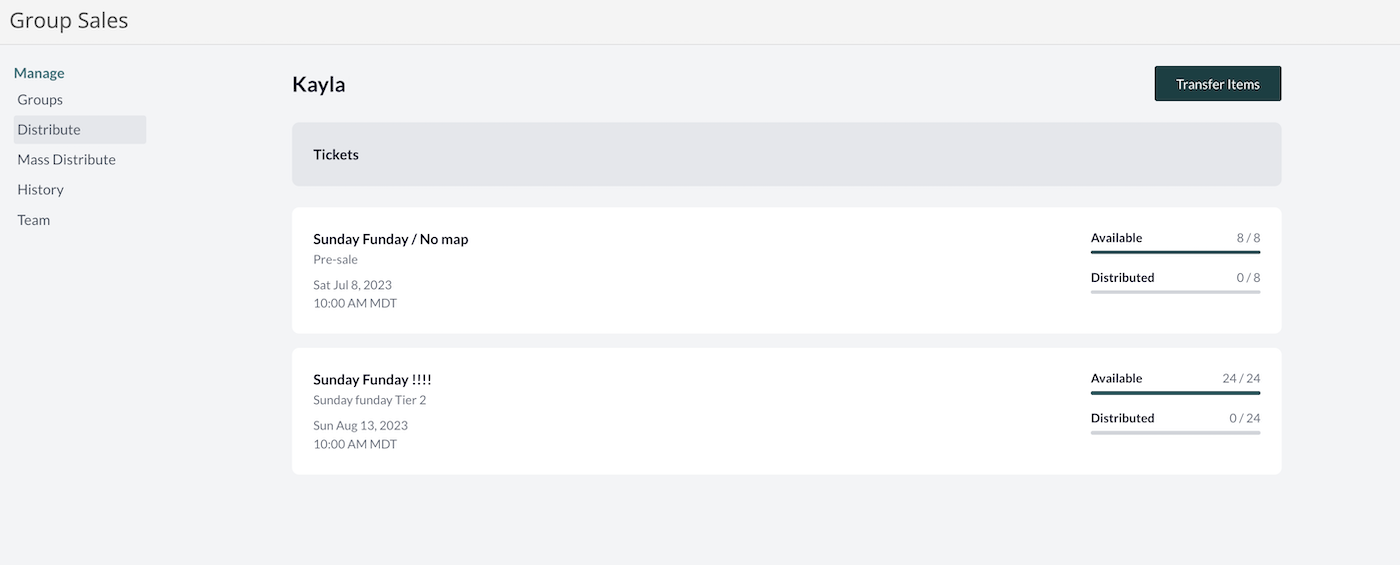Click the Pre-sale ticket type label
The image size is (1400, 565).
pyautogui.click(x=335, y=260)
